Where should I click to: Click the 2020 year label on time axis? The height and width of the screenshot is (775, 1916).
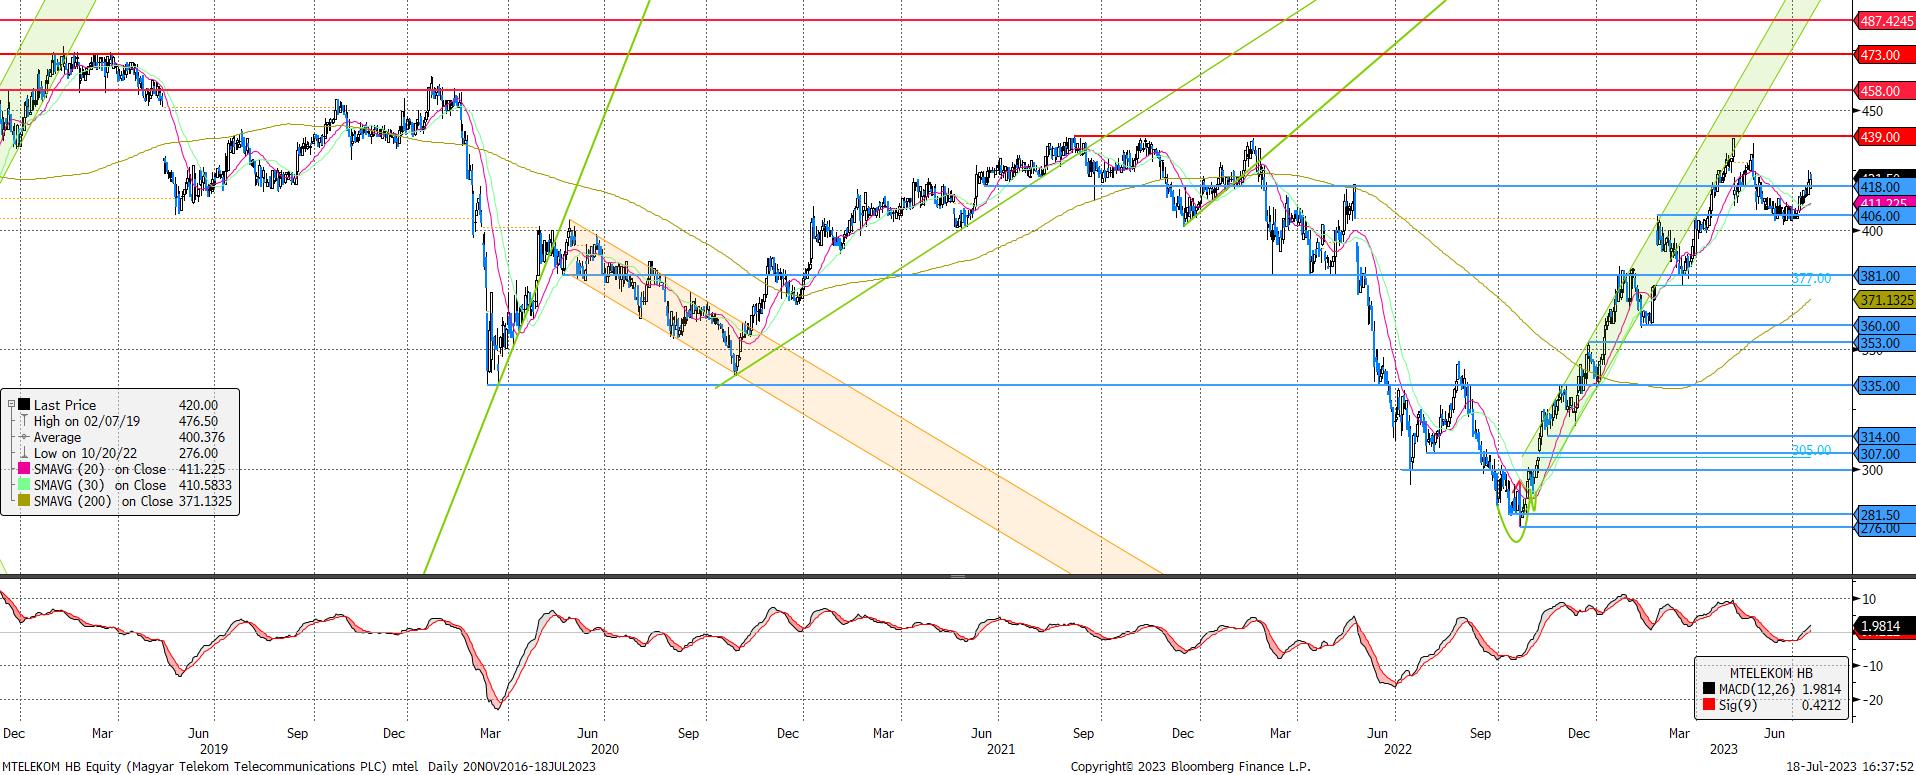[604, 749]
